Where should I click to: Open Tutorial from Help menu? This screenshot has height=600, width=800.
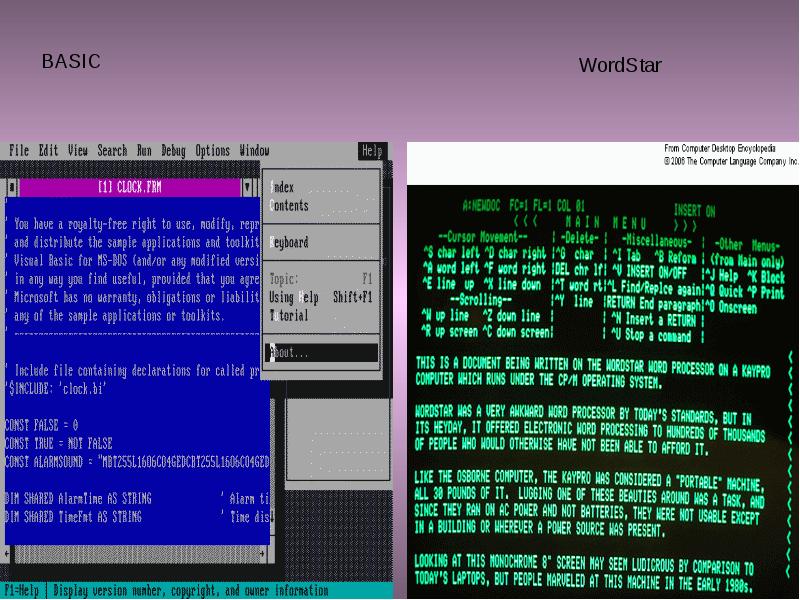pos(321,316)
